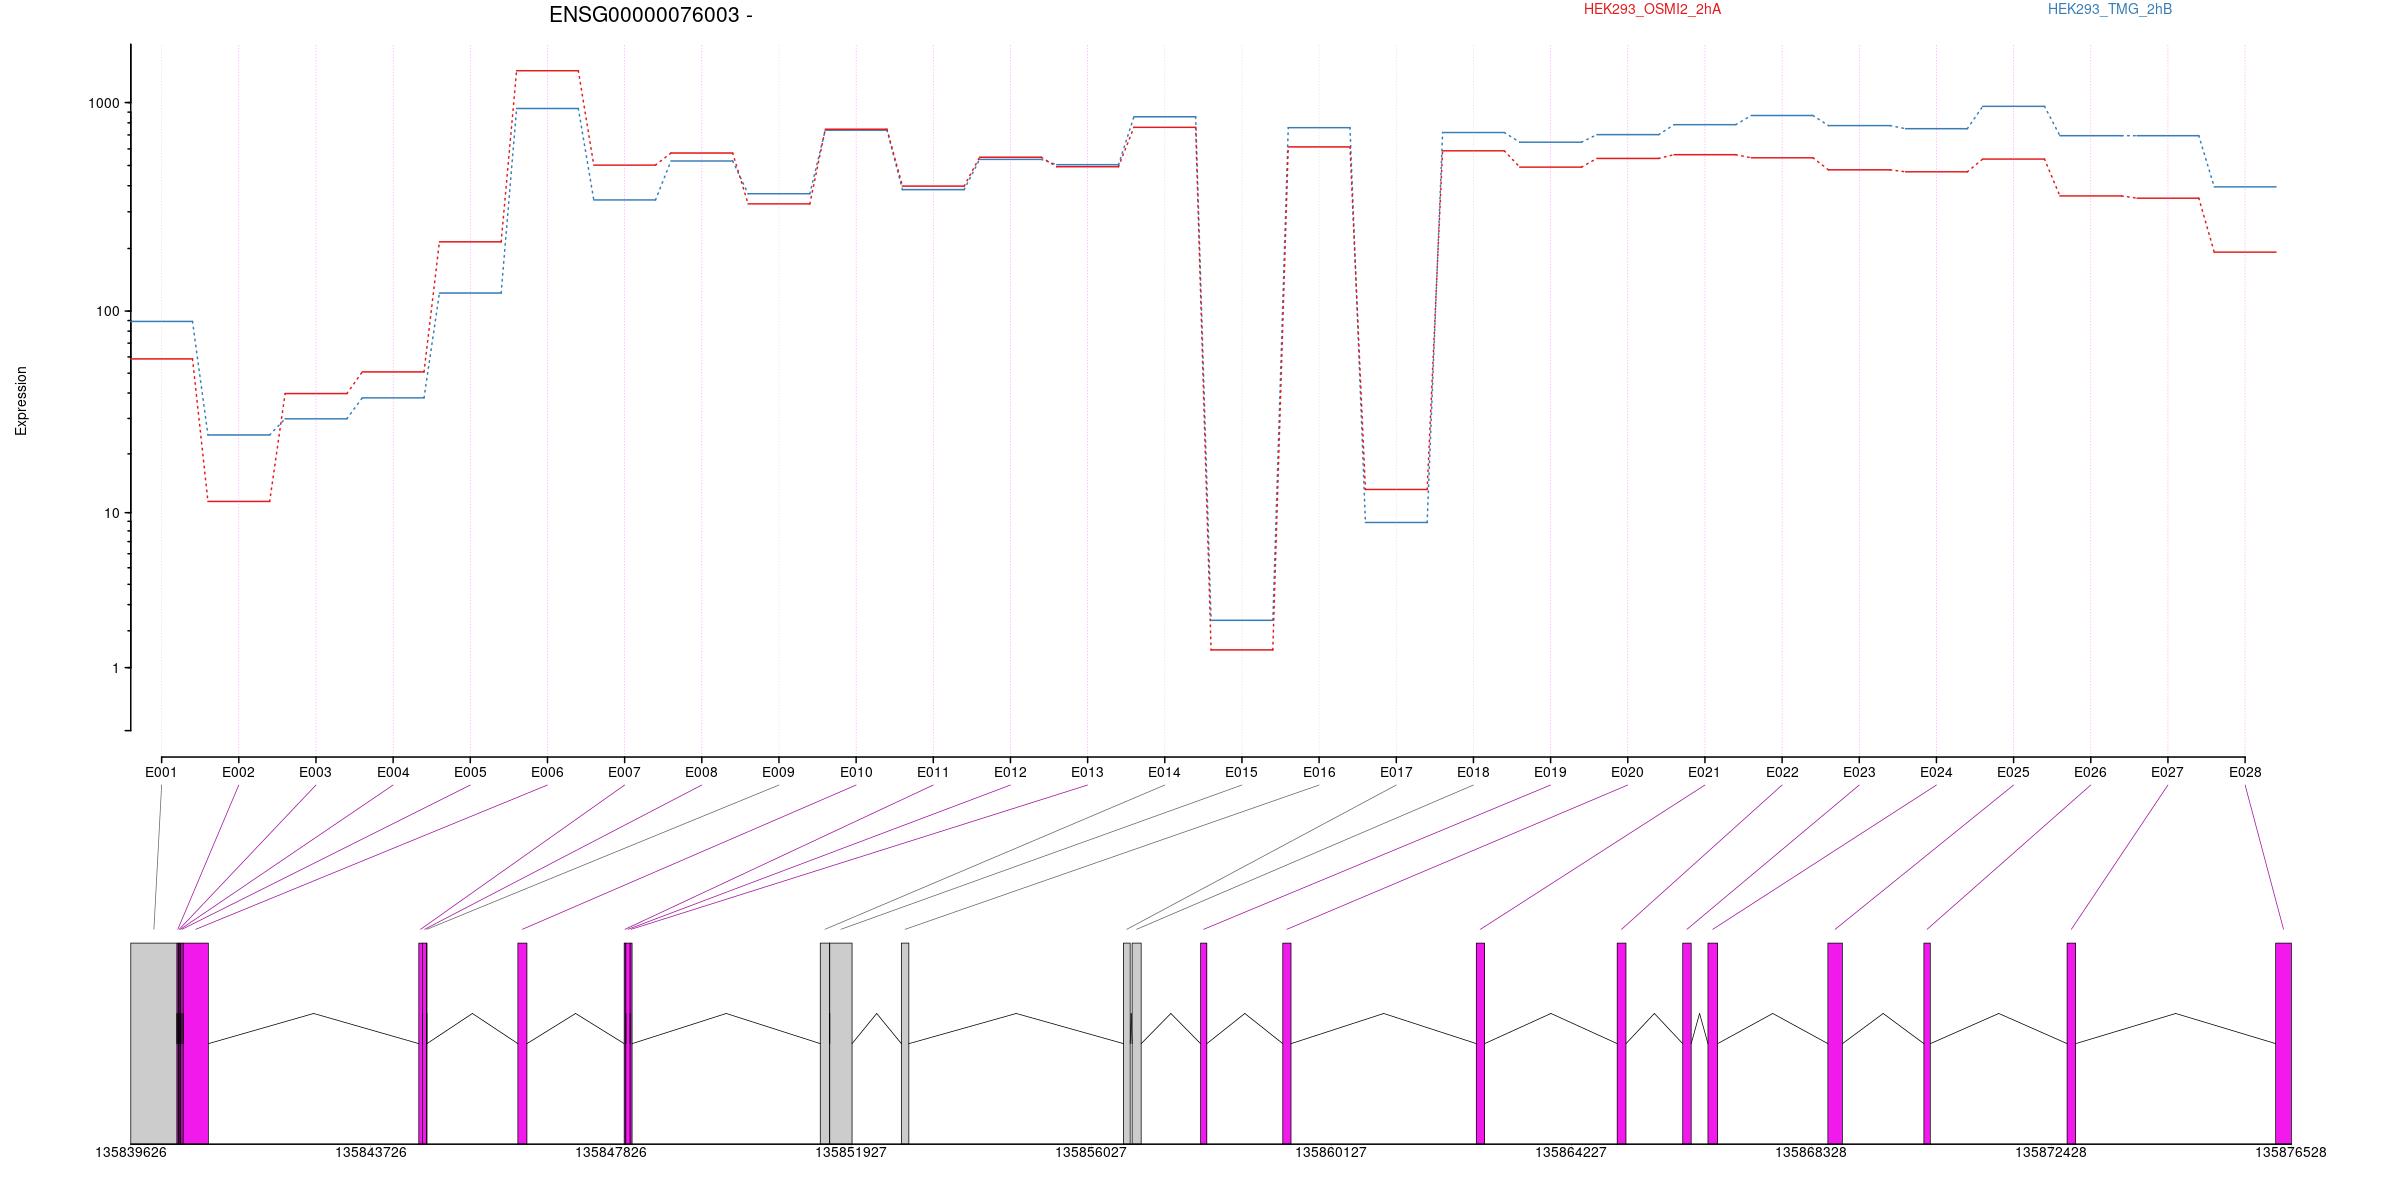2400x1200 pixels.
Task: Click exon label E004 on the x-axis
Action: (393, 772)
